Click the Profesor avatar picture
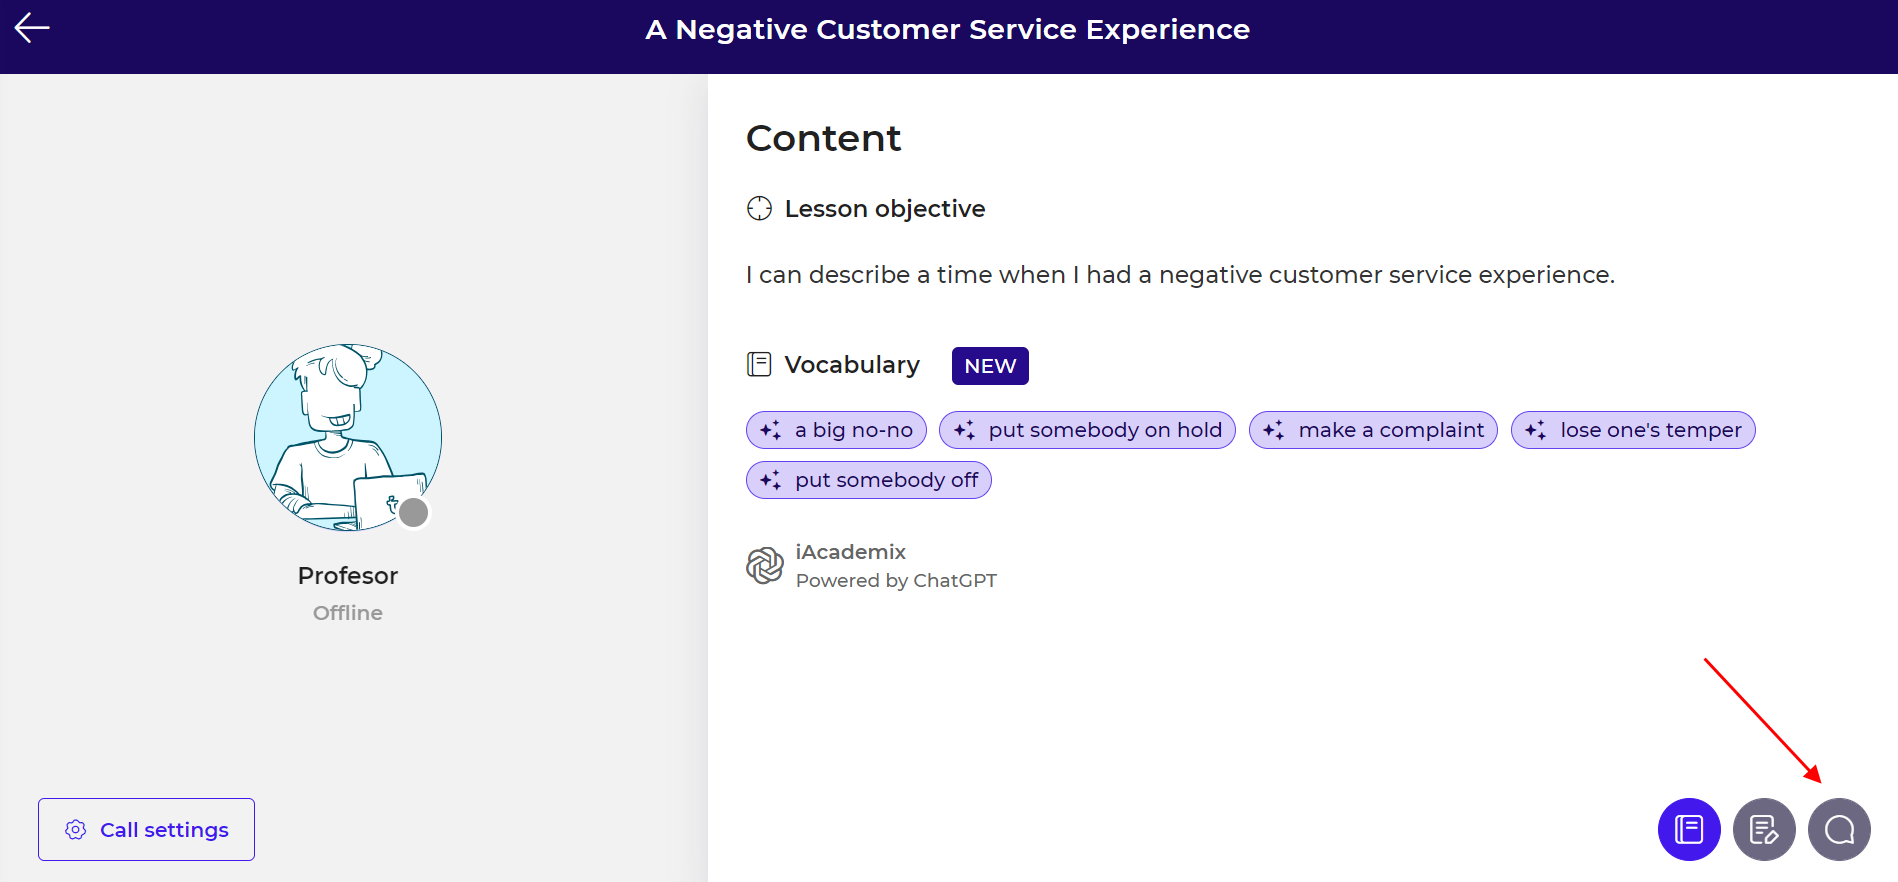The width and height of the screenshot is (1898, 882). coord(347,437)
